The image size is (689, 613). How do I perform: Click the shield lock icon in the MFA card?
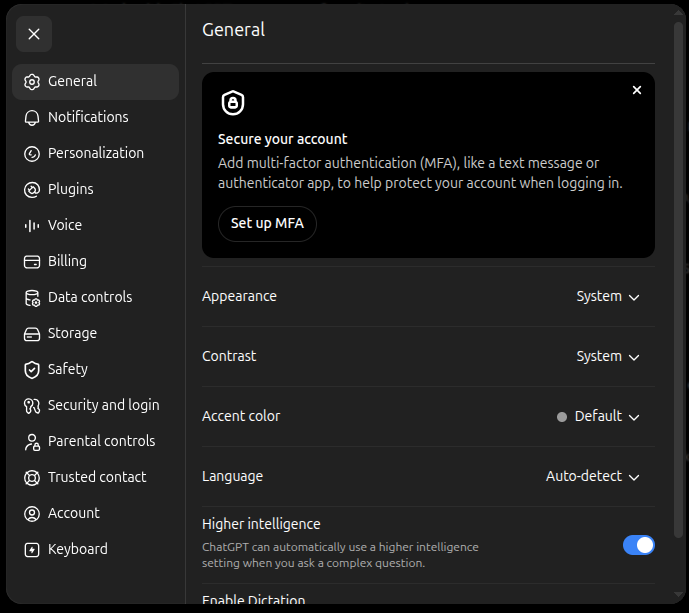point(232,103)
